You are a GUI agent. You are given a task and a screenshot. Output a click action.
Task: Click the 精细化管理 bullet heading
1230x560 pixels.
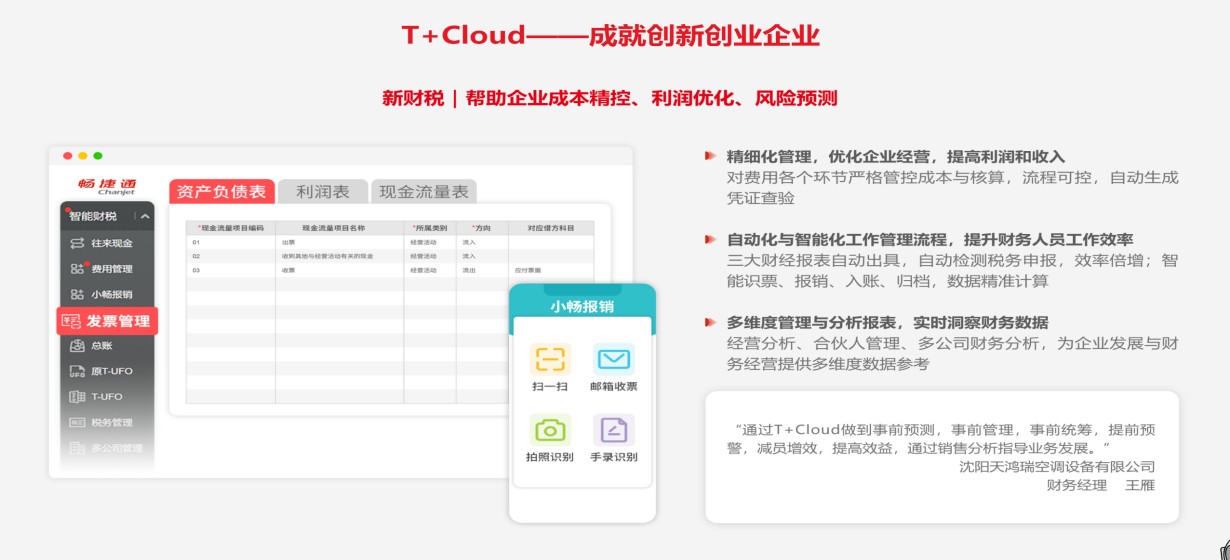[896, 157]
